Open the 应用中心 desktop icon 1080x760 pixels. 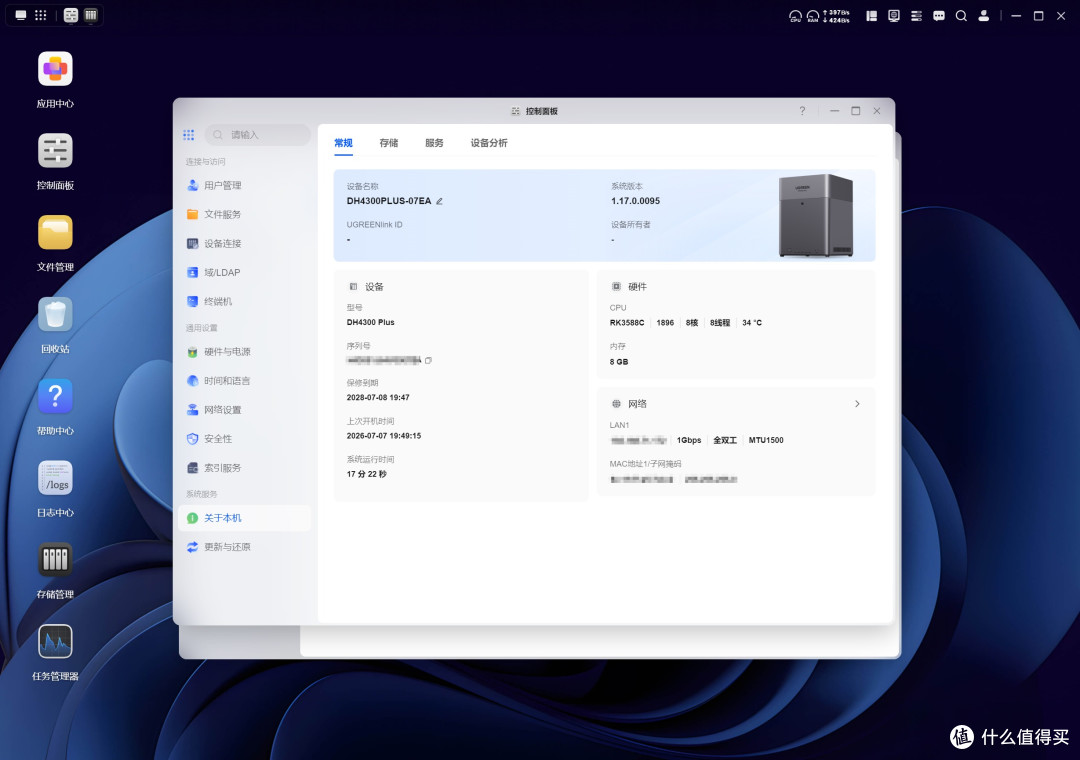tap(55, 69)
